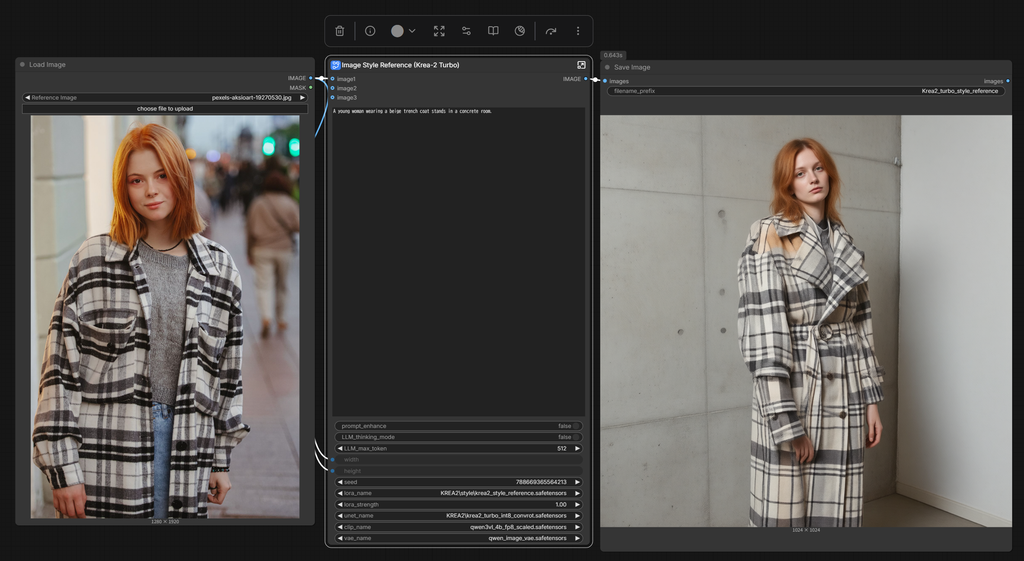The image size is (1024, 561).
Task: Select next clip_name with right arrow
Action: point(577,527)
